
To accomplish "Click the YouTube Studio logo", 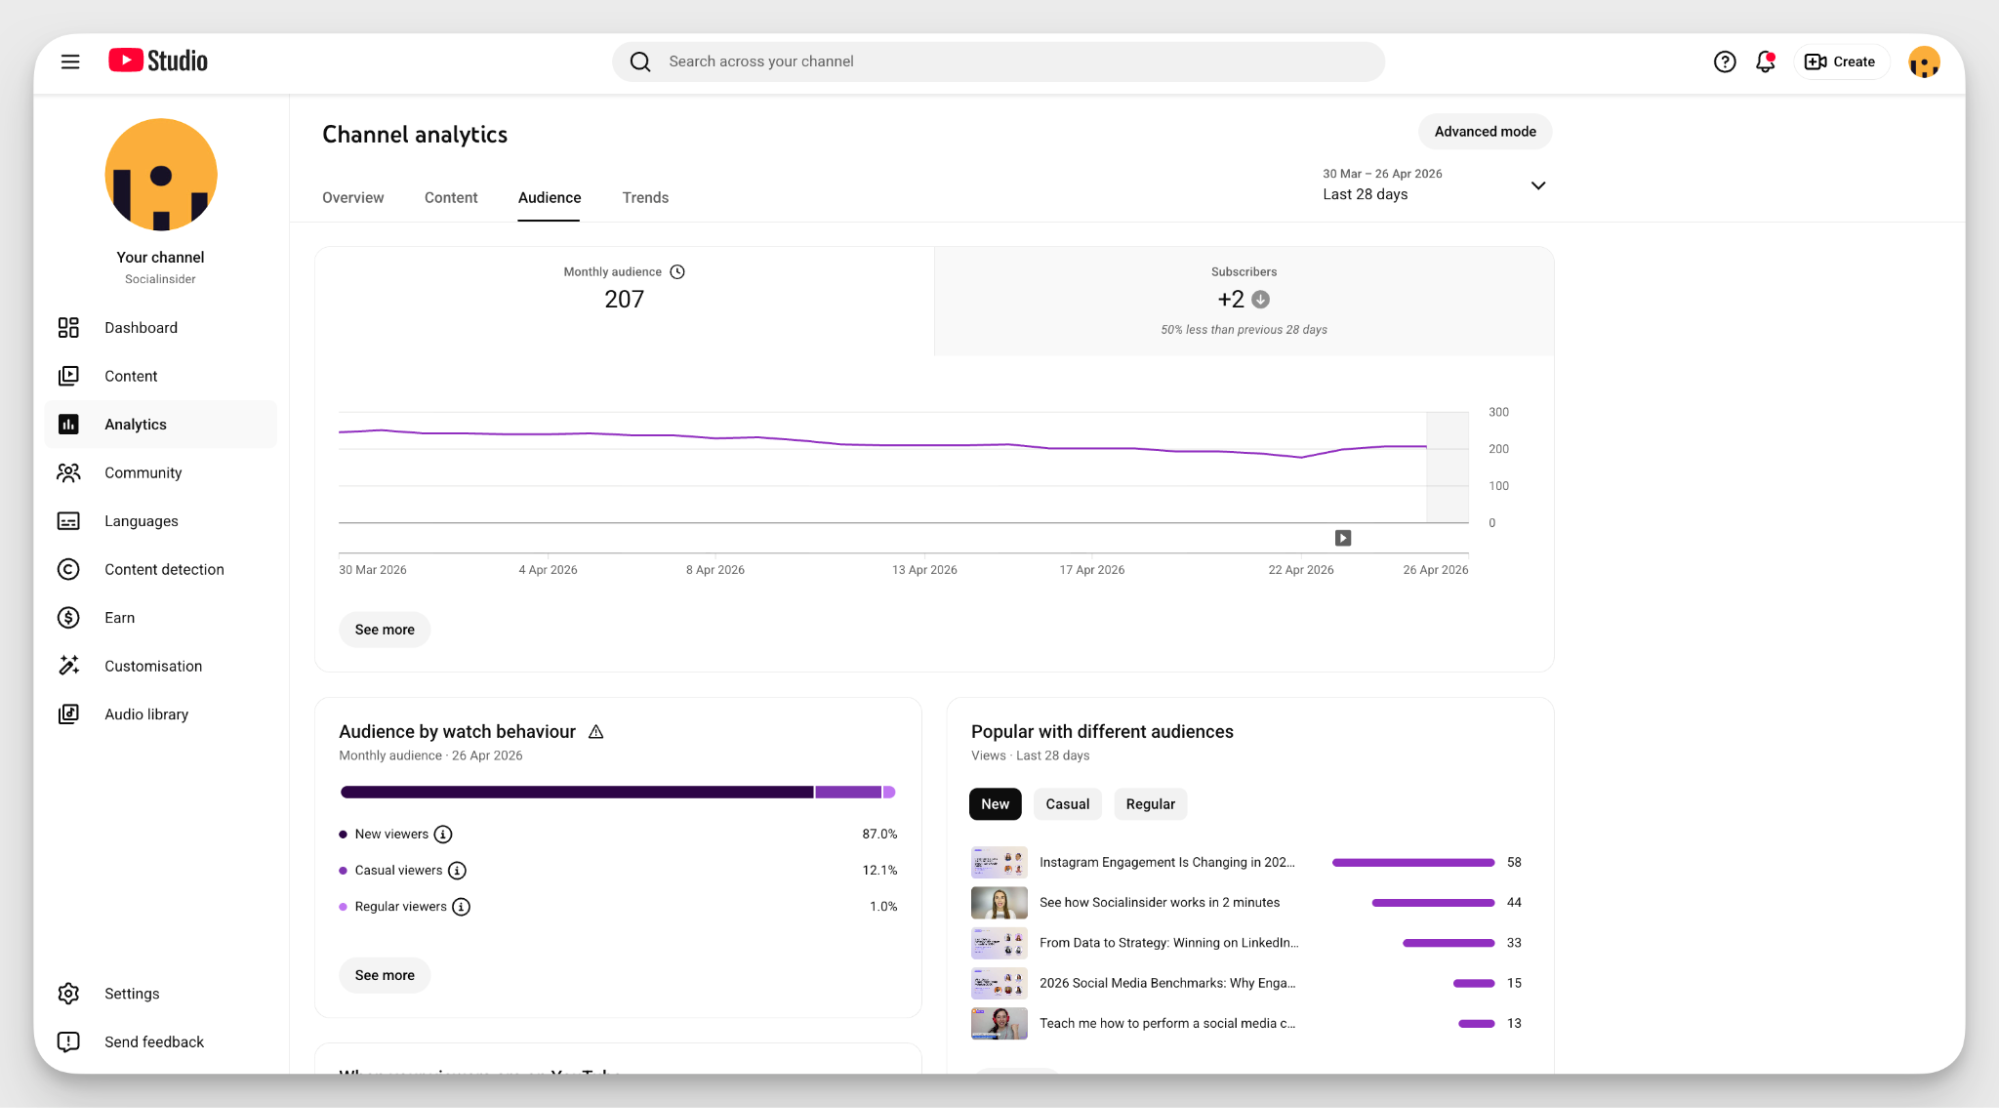I will click(x=158, y=61).
